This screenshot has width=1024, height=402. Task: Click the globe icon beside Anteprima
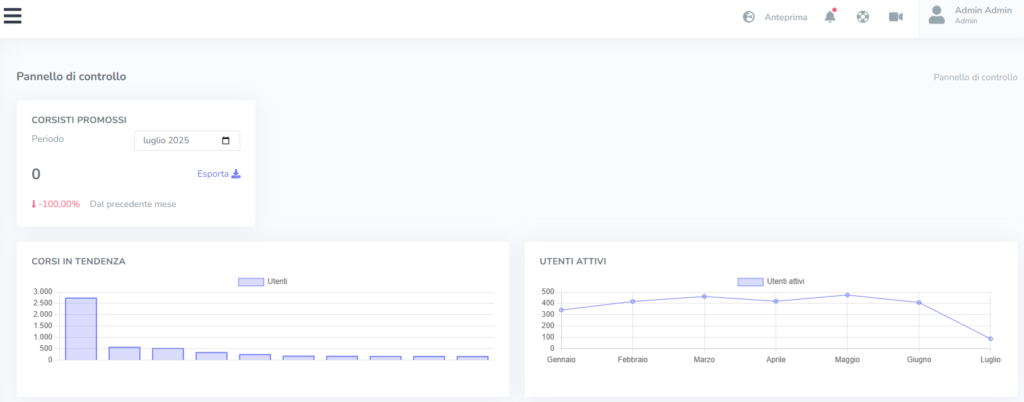coord(749,17)
